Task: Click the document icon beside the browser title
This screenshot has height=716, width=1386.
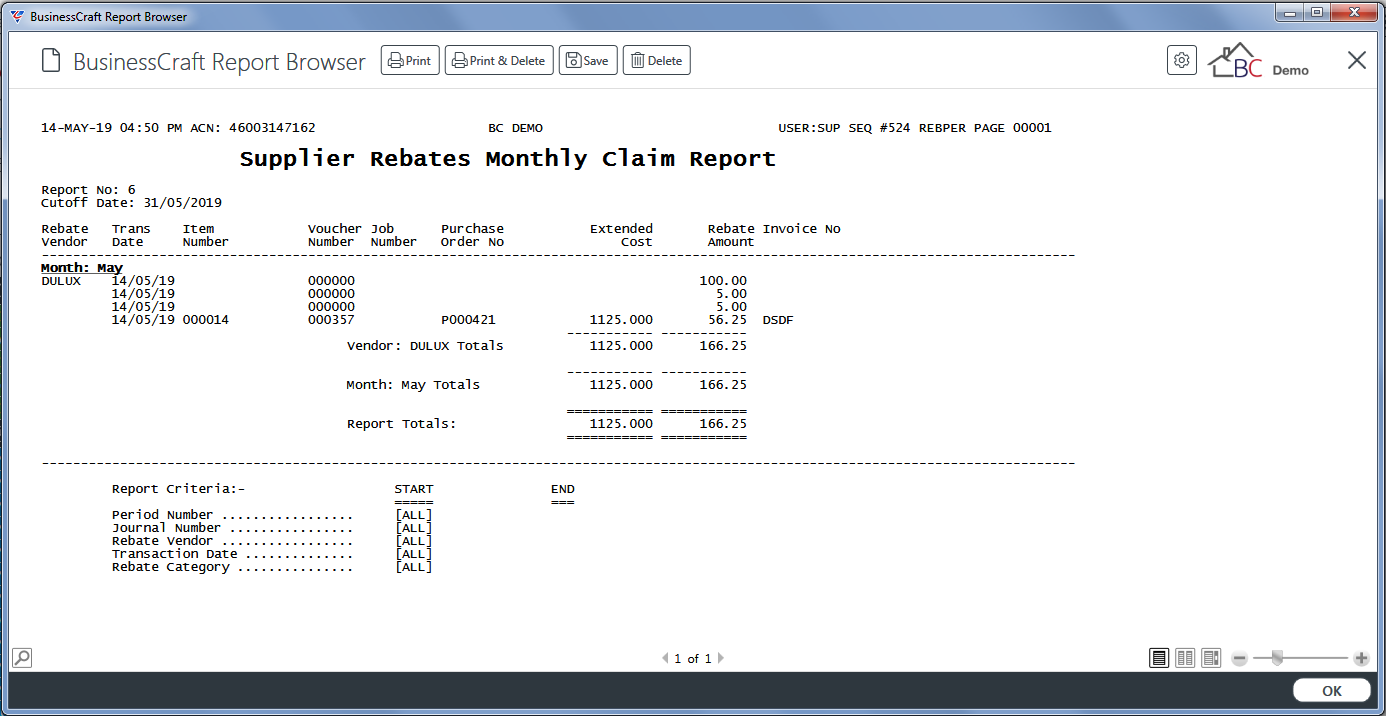Action: (x=51, y=61)
